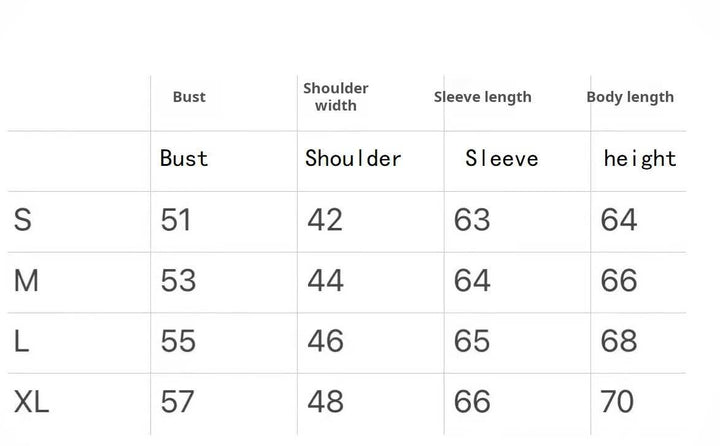Select sleeve value 65 in L row
Image resolution: width=720 pixels, height=446 pixels.
[x=472, y=341]
